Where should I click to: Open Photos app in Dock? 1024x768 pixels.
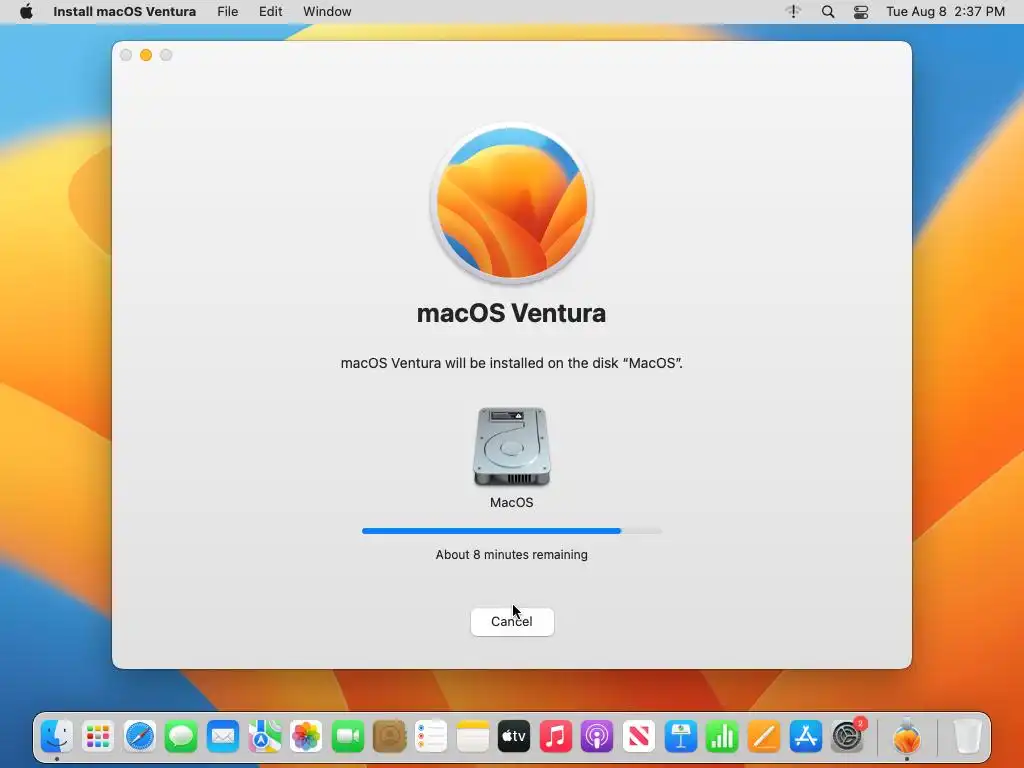pyautogui.click(x=306, y=737)
